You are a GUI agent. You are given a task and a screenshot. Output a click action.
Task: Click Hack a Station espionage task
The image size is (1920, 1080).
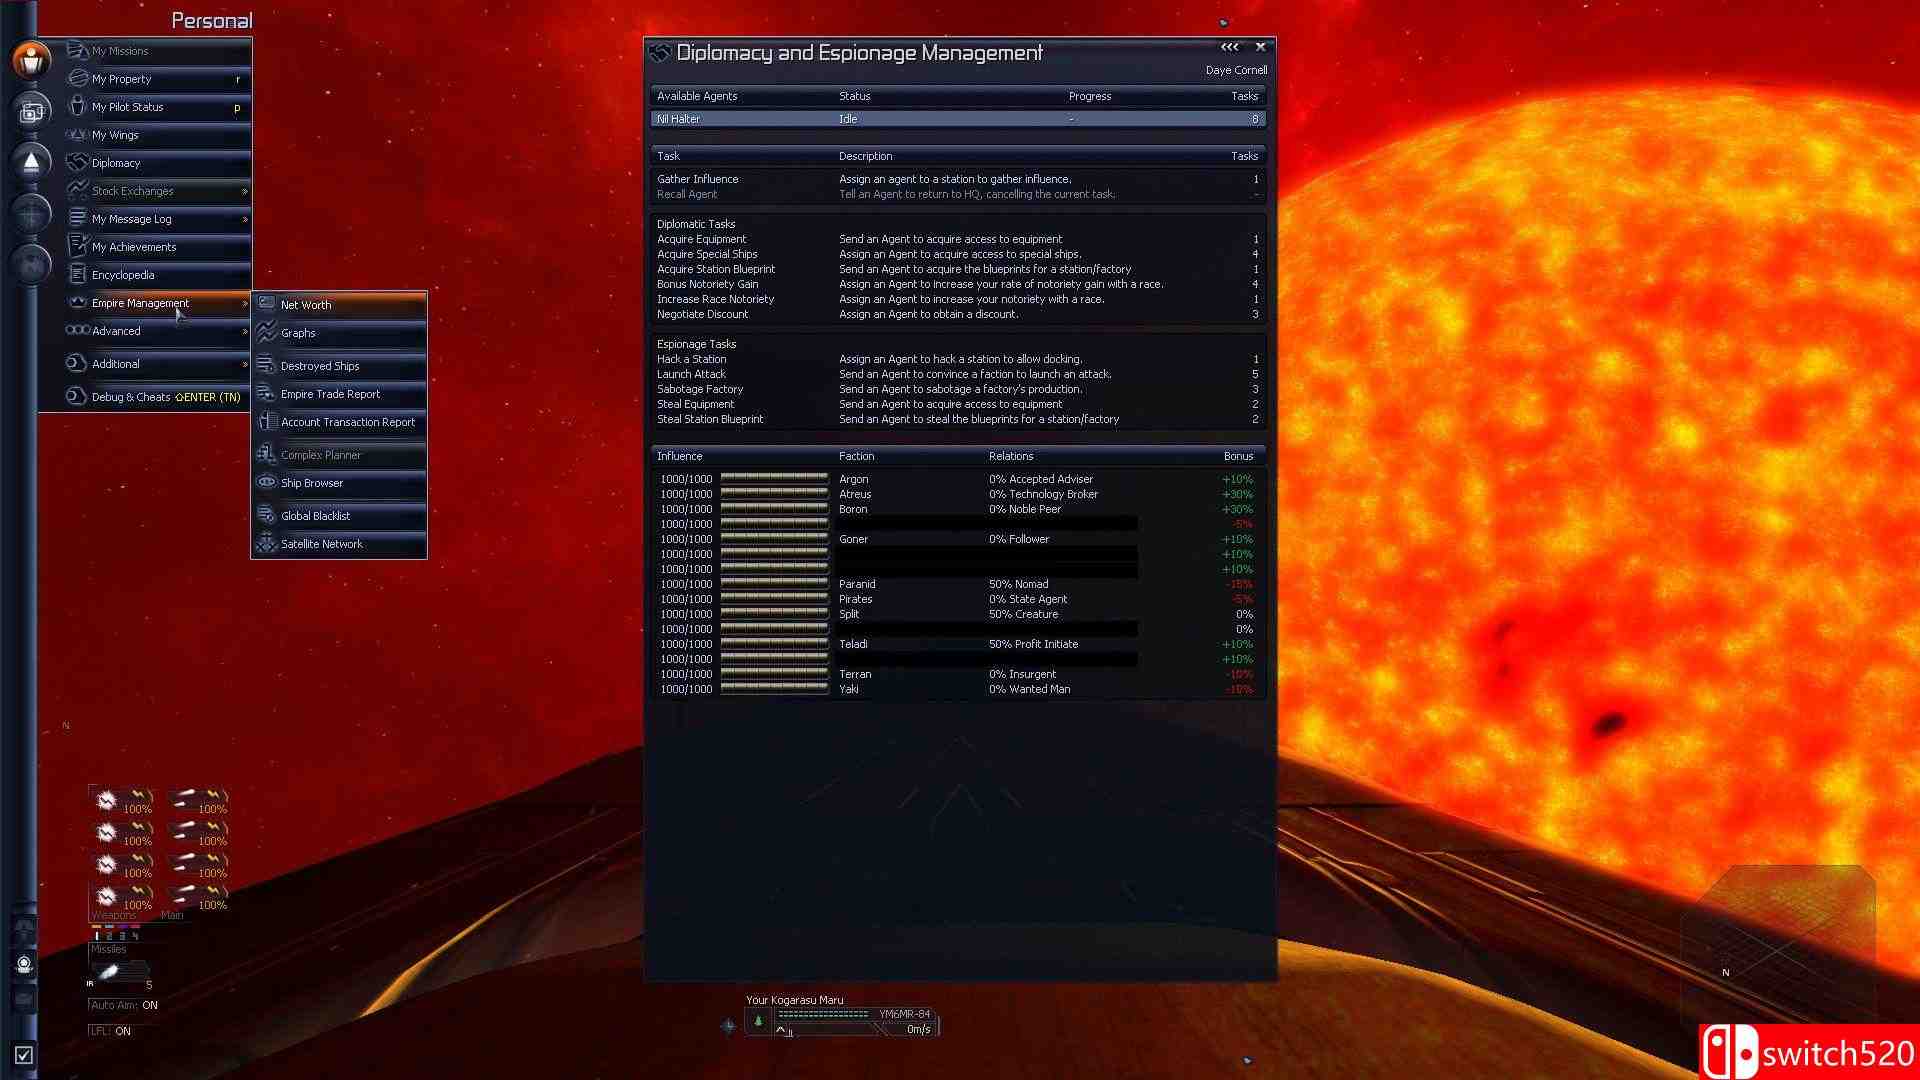pyautogui.click(x=692, y=357)
